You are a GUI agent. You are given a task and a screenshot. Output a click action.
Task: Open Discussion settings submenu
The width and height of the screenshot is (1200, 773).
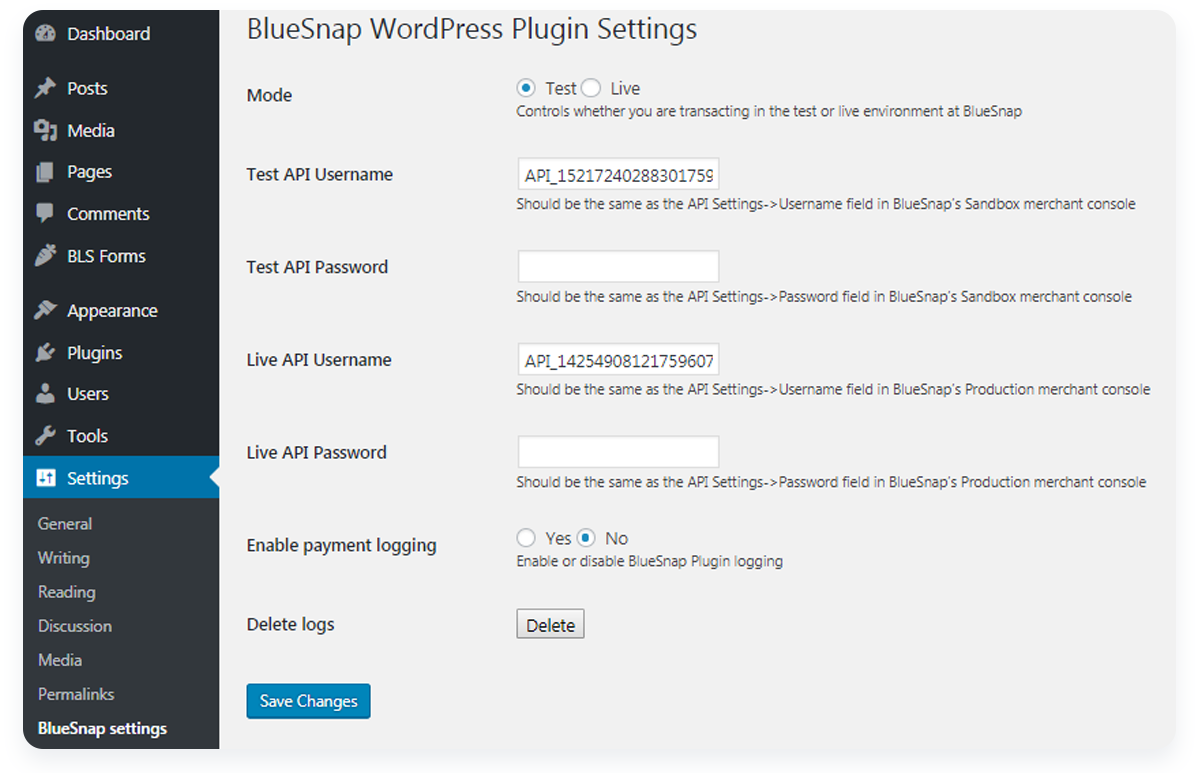point(75,625)
